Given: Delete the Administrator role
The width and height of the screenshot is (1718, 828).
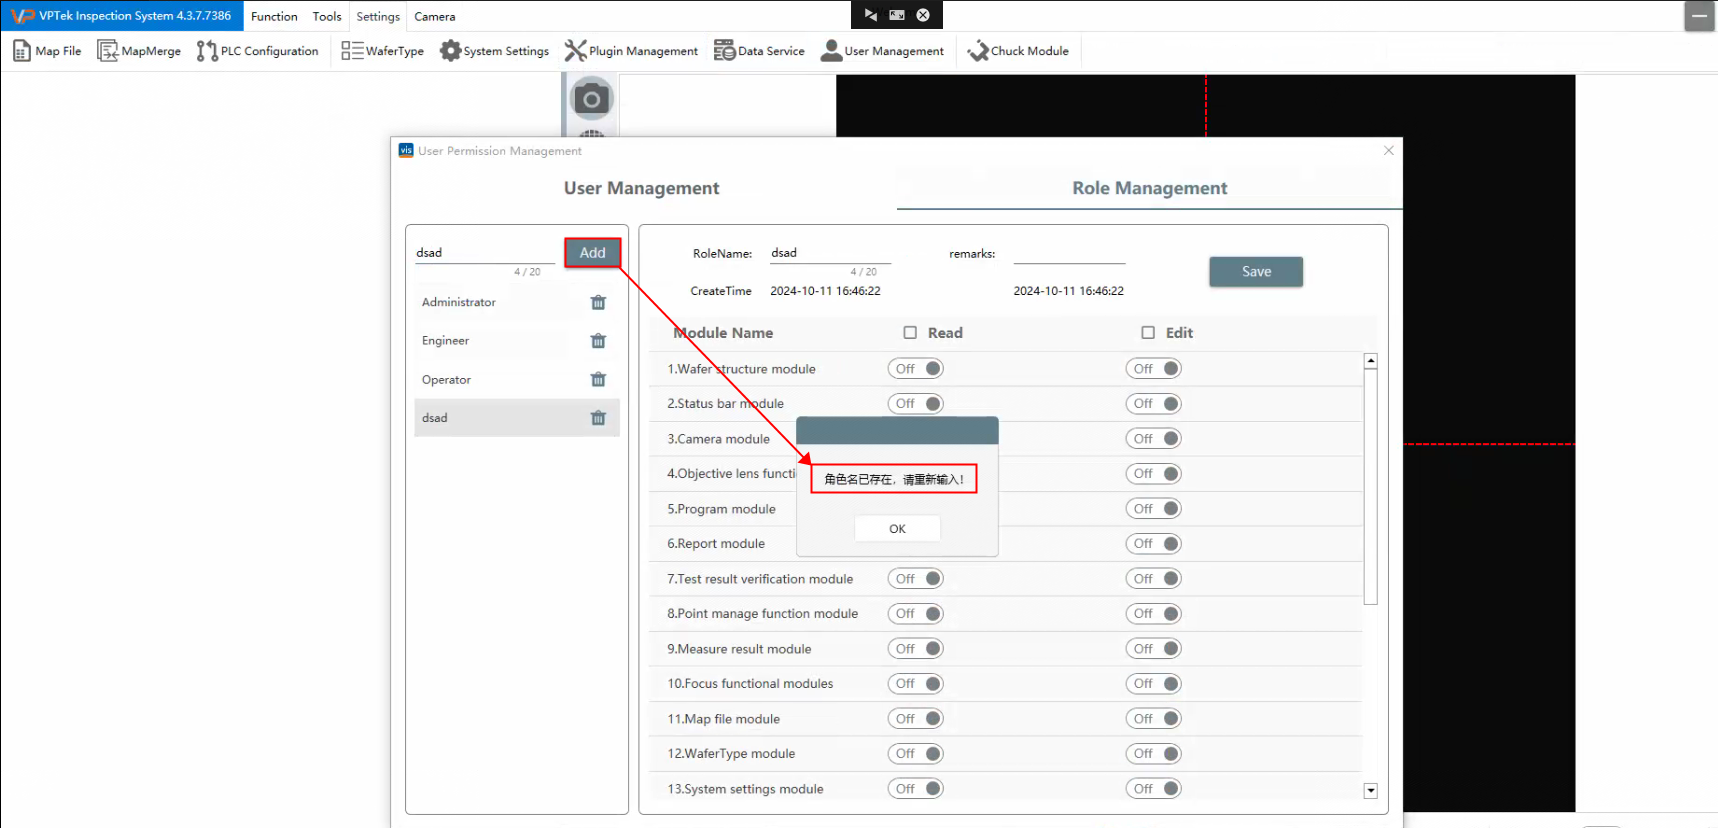Looking at the screenshot, I should pos(598,302).
